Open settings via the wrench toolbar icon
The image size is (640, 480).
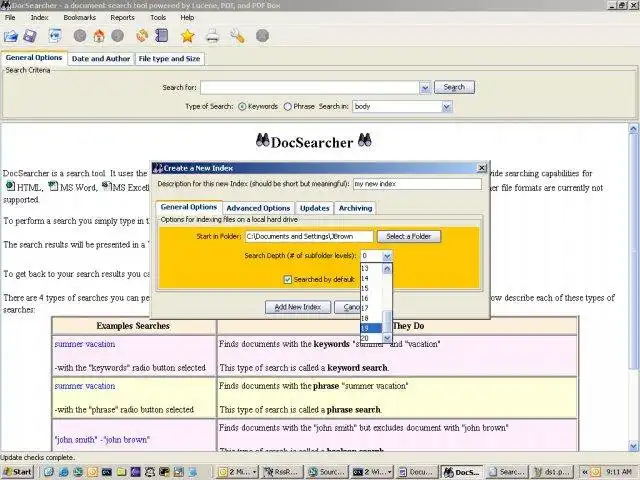pyautogui.click(x=237, y=36)
